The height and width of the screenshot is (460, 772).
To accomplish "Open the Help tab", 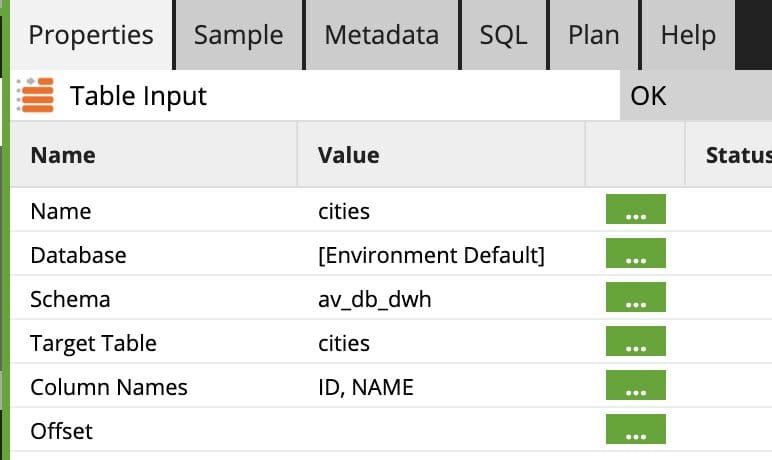I will pos(688,36).
